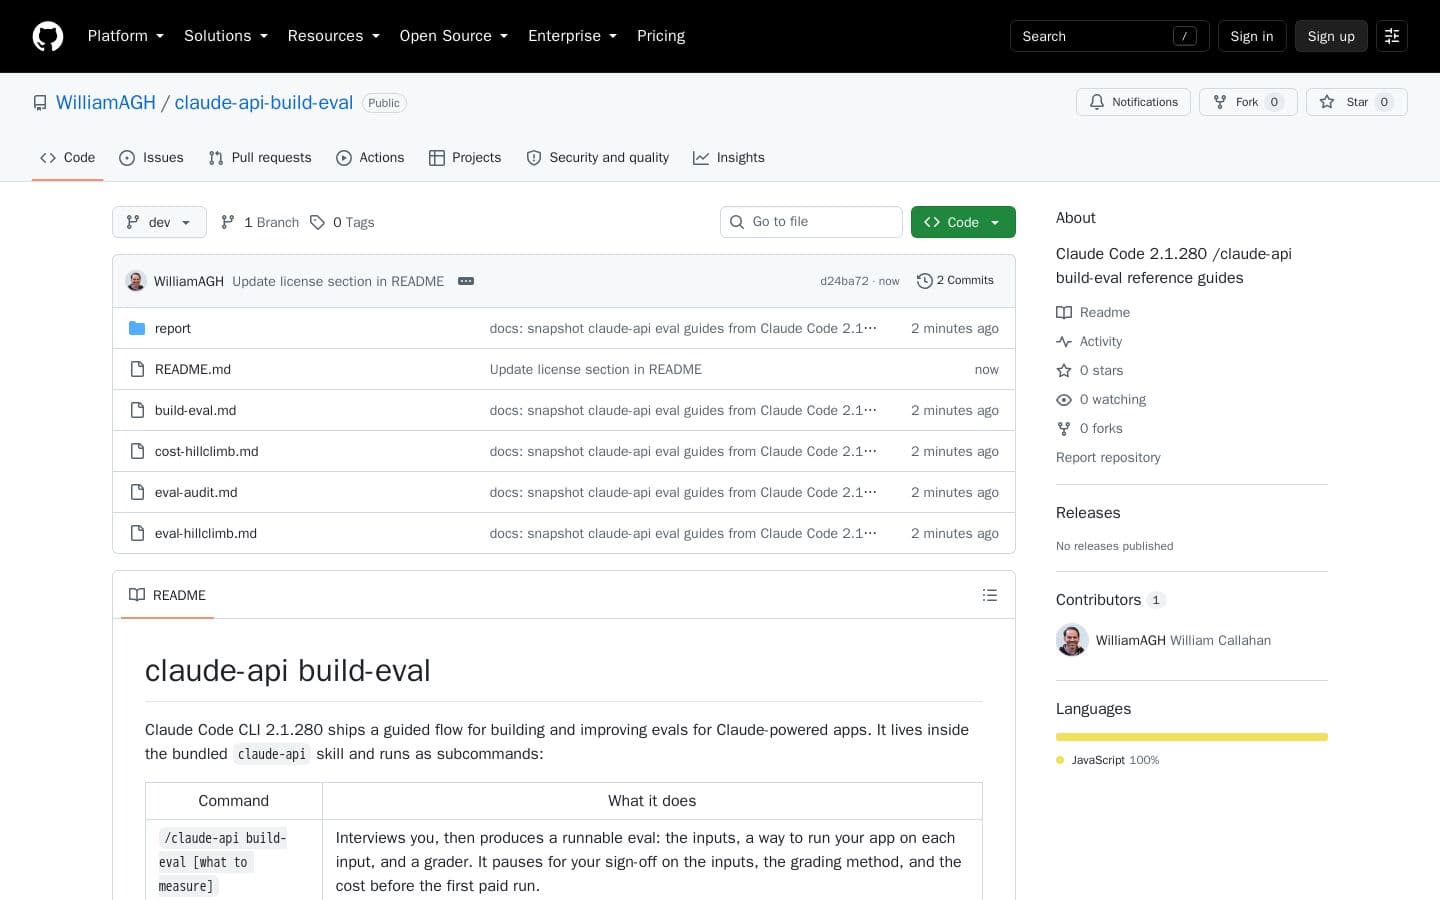Open the Actions tab
This screenshot has width=1440, height=900.
pyautogui.click(x=370, y=158)
